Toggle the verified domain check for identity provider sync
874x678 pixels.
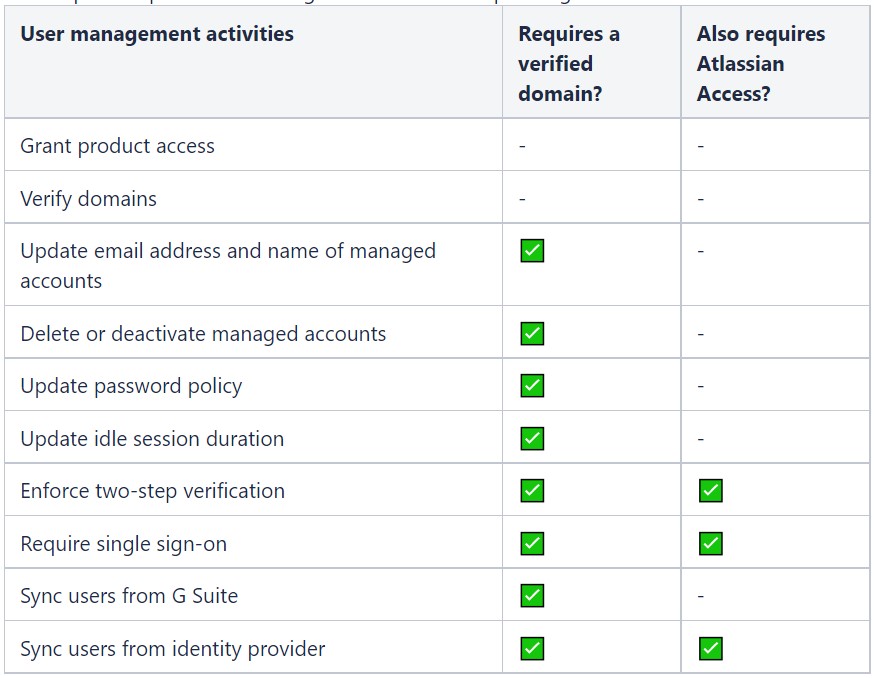point(531,648)
